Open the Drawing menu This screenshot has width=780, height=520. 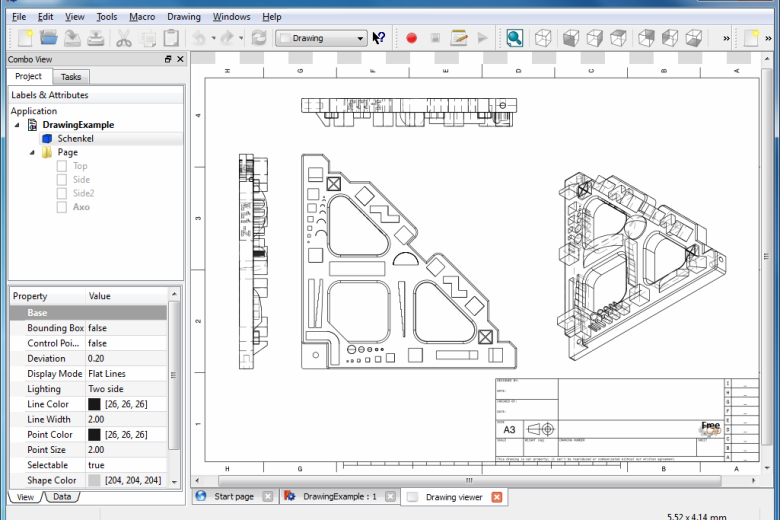pos(184,17)
